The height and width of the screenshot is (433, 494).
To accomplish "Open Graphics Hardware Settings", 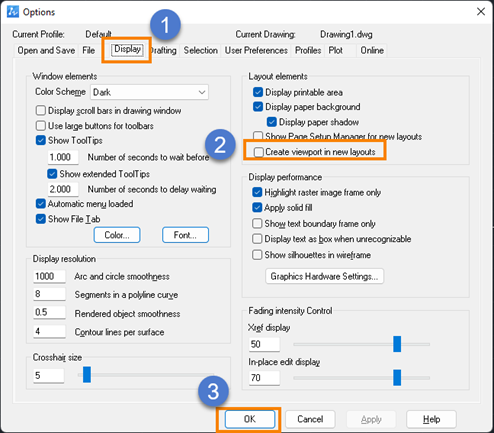I will point(324,276).
